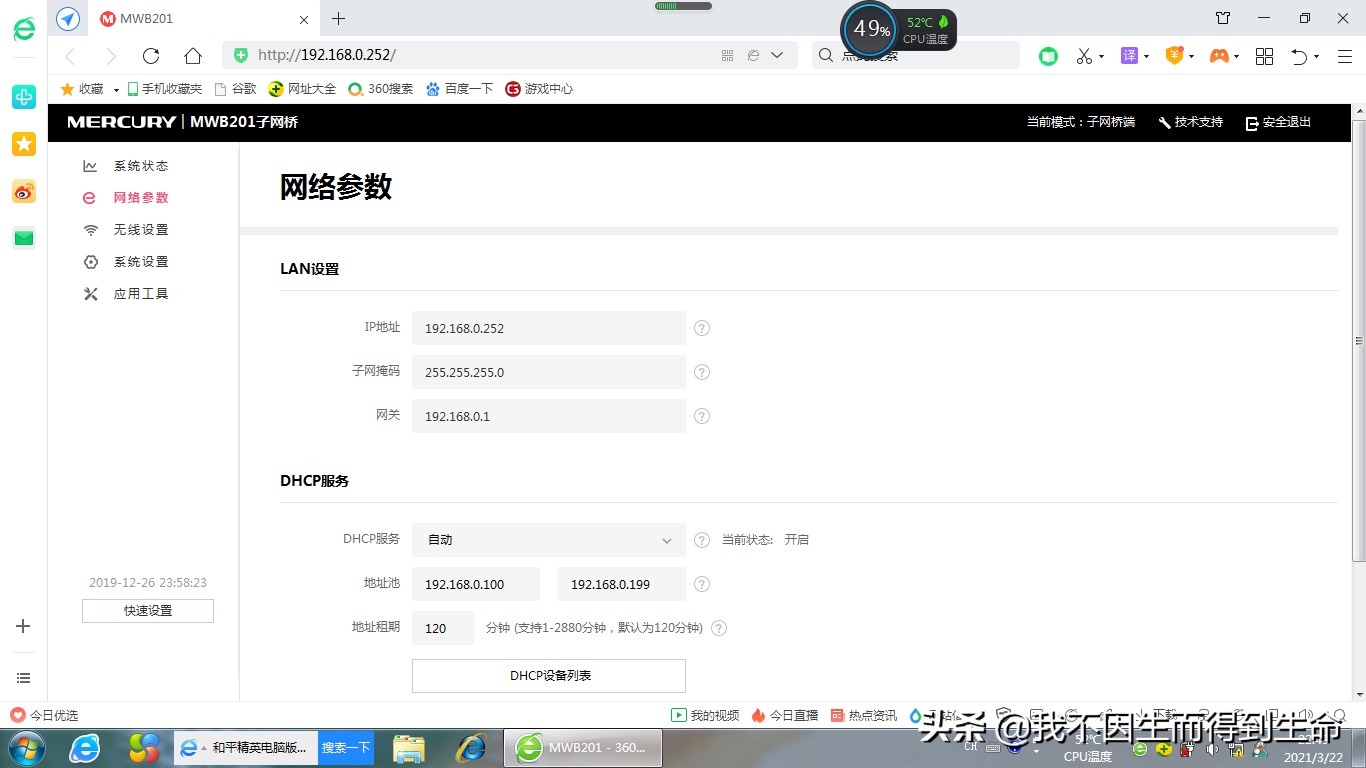The image size is (1366, 768).
Task: Open Weibo from the left edge sidebar
Action: [23, 190]
